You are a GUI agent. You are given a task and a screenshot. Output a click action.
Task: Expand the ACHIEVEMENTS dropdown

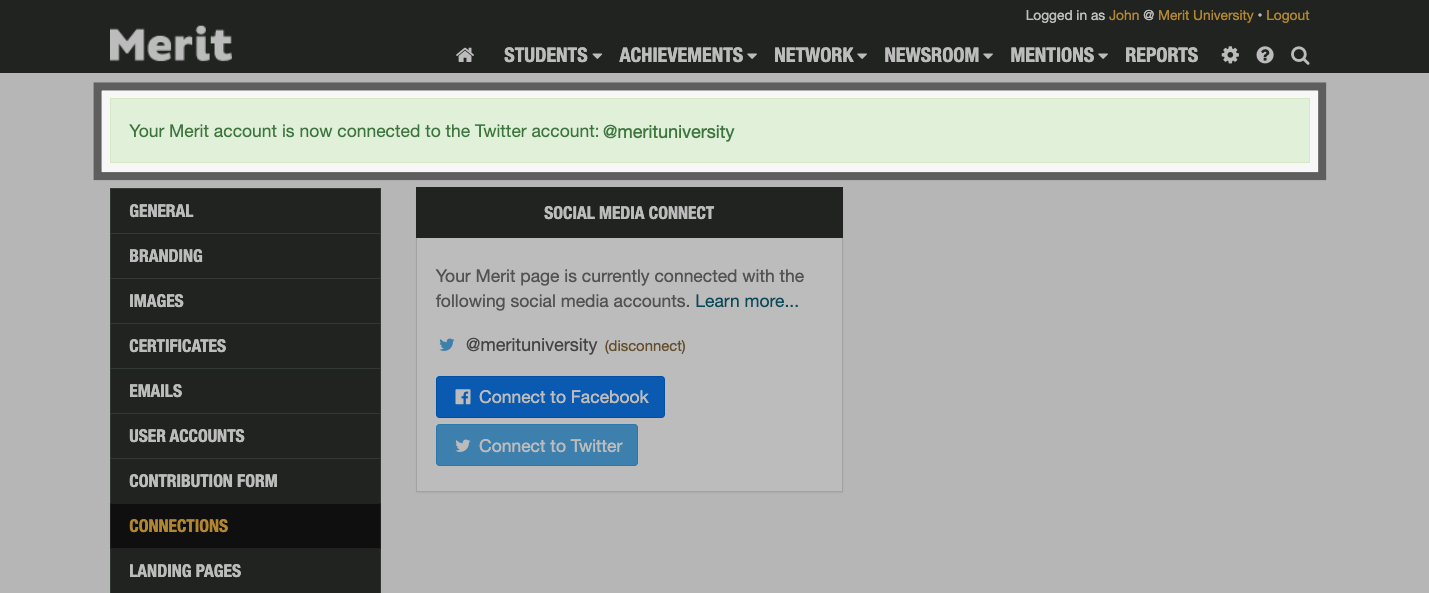(681, 55)
